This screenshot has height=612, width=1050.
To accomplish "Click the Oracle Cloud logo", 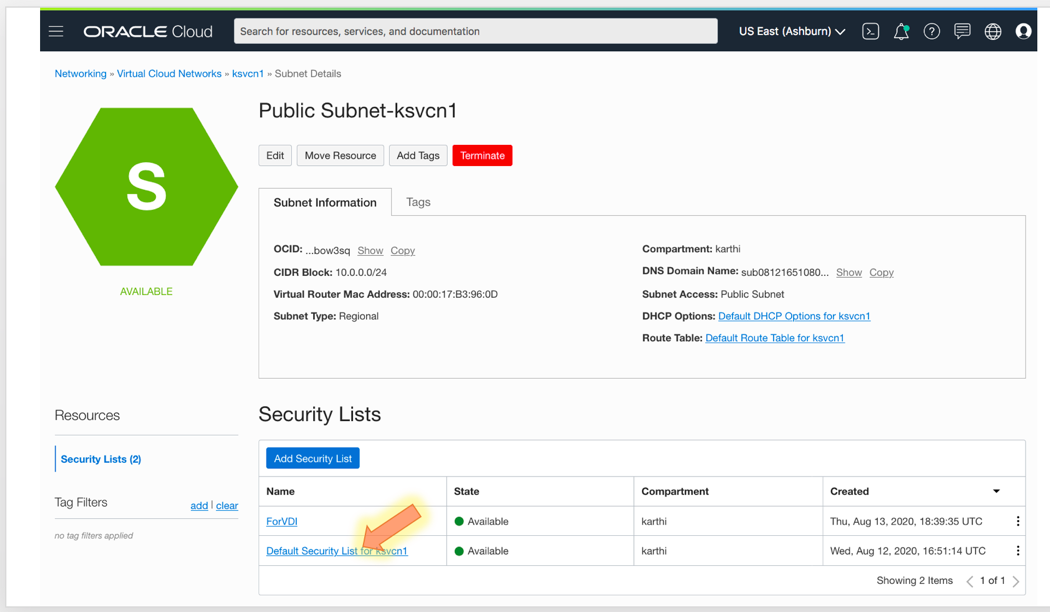I will point(148,31).
